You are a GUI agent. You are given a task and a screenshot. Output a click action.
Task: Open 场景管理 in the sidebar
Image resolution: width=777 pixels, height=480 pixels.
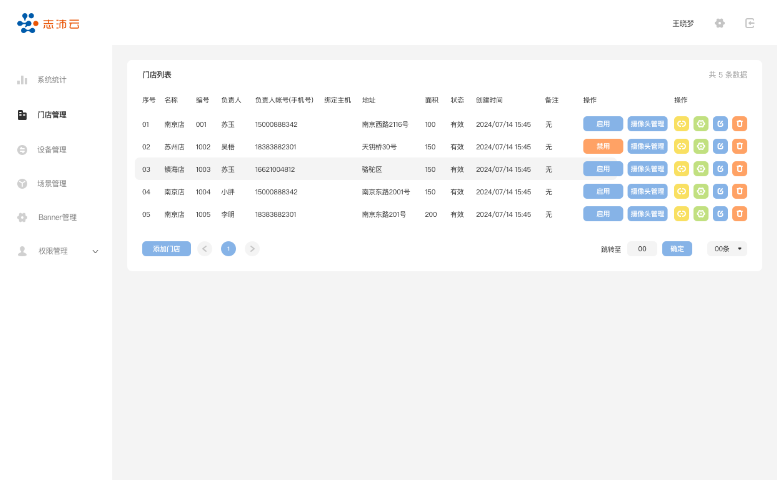tap(52, 184)
